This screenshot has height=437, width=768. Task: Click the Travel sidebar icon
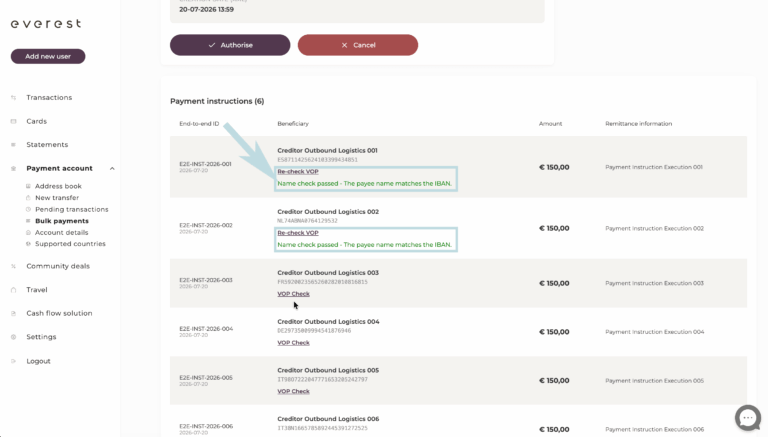tap(13, 290)
